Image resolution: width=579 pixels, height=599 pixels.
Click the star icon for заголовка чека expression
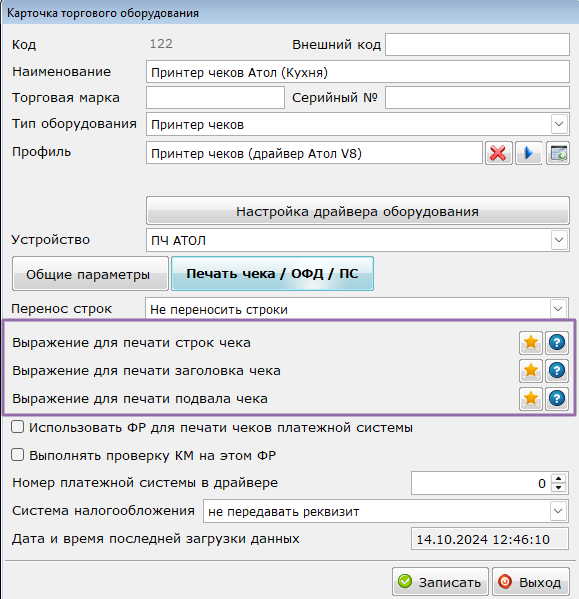click(531, 371)
